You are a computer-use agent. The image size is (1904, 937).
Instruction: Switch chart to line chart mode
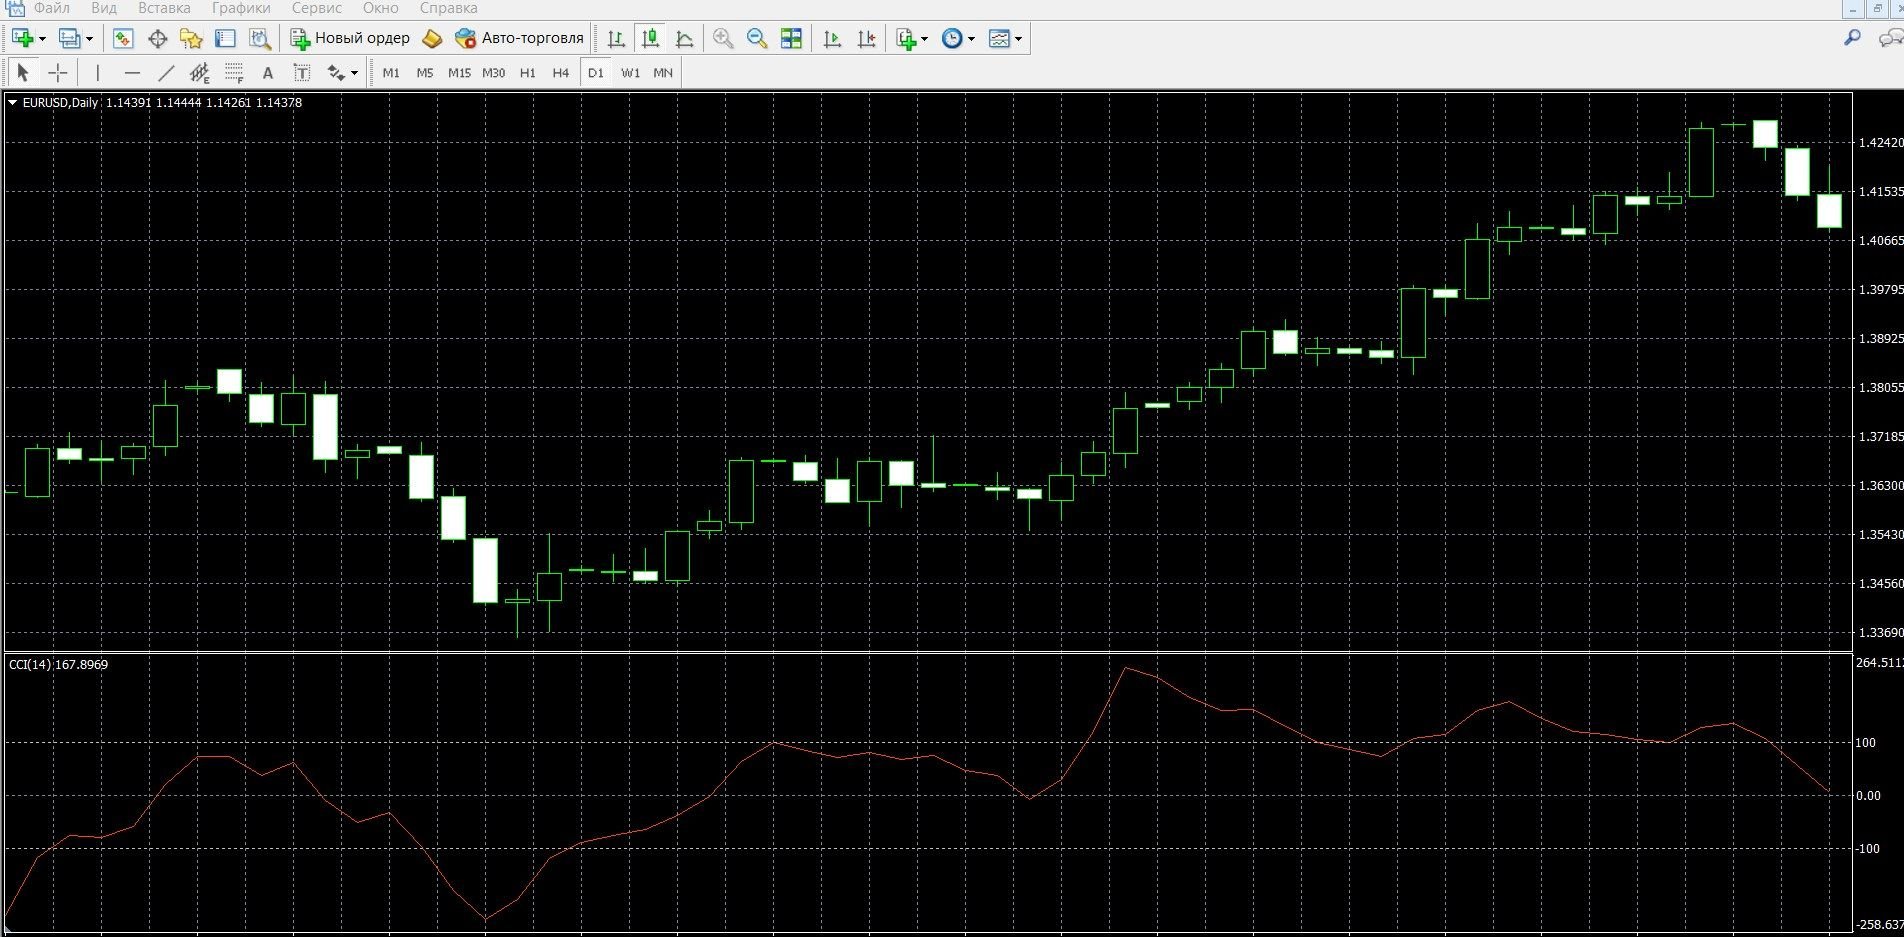685,39
